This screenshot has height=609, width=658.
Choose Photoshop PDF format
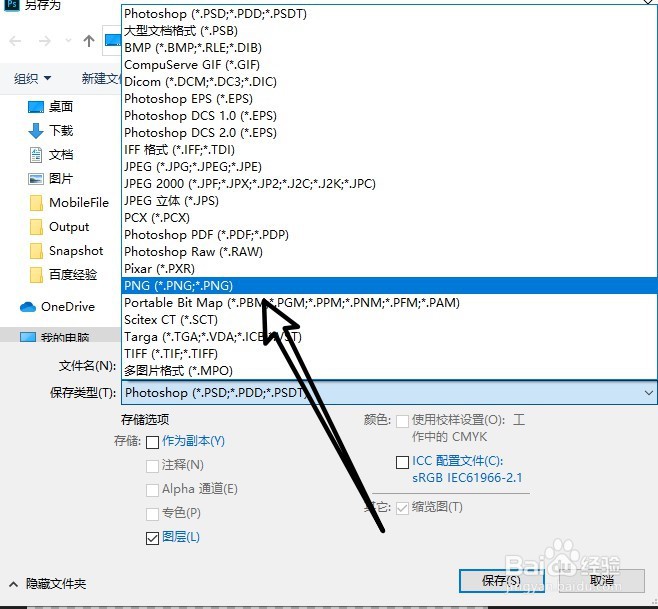pyautogui.click(x=389, y=235)
